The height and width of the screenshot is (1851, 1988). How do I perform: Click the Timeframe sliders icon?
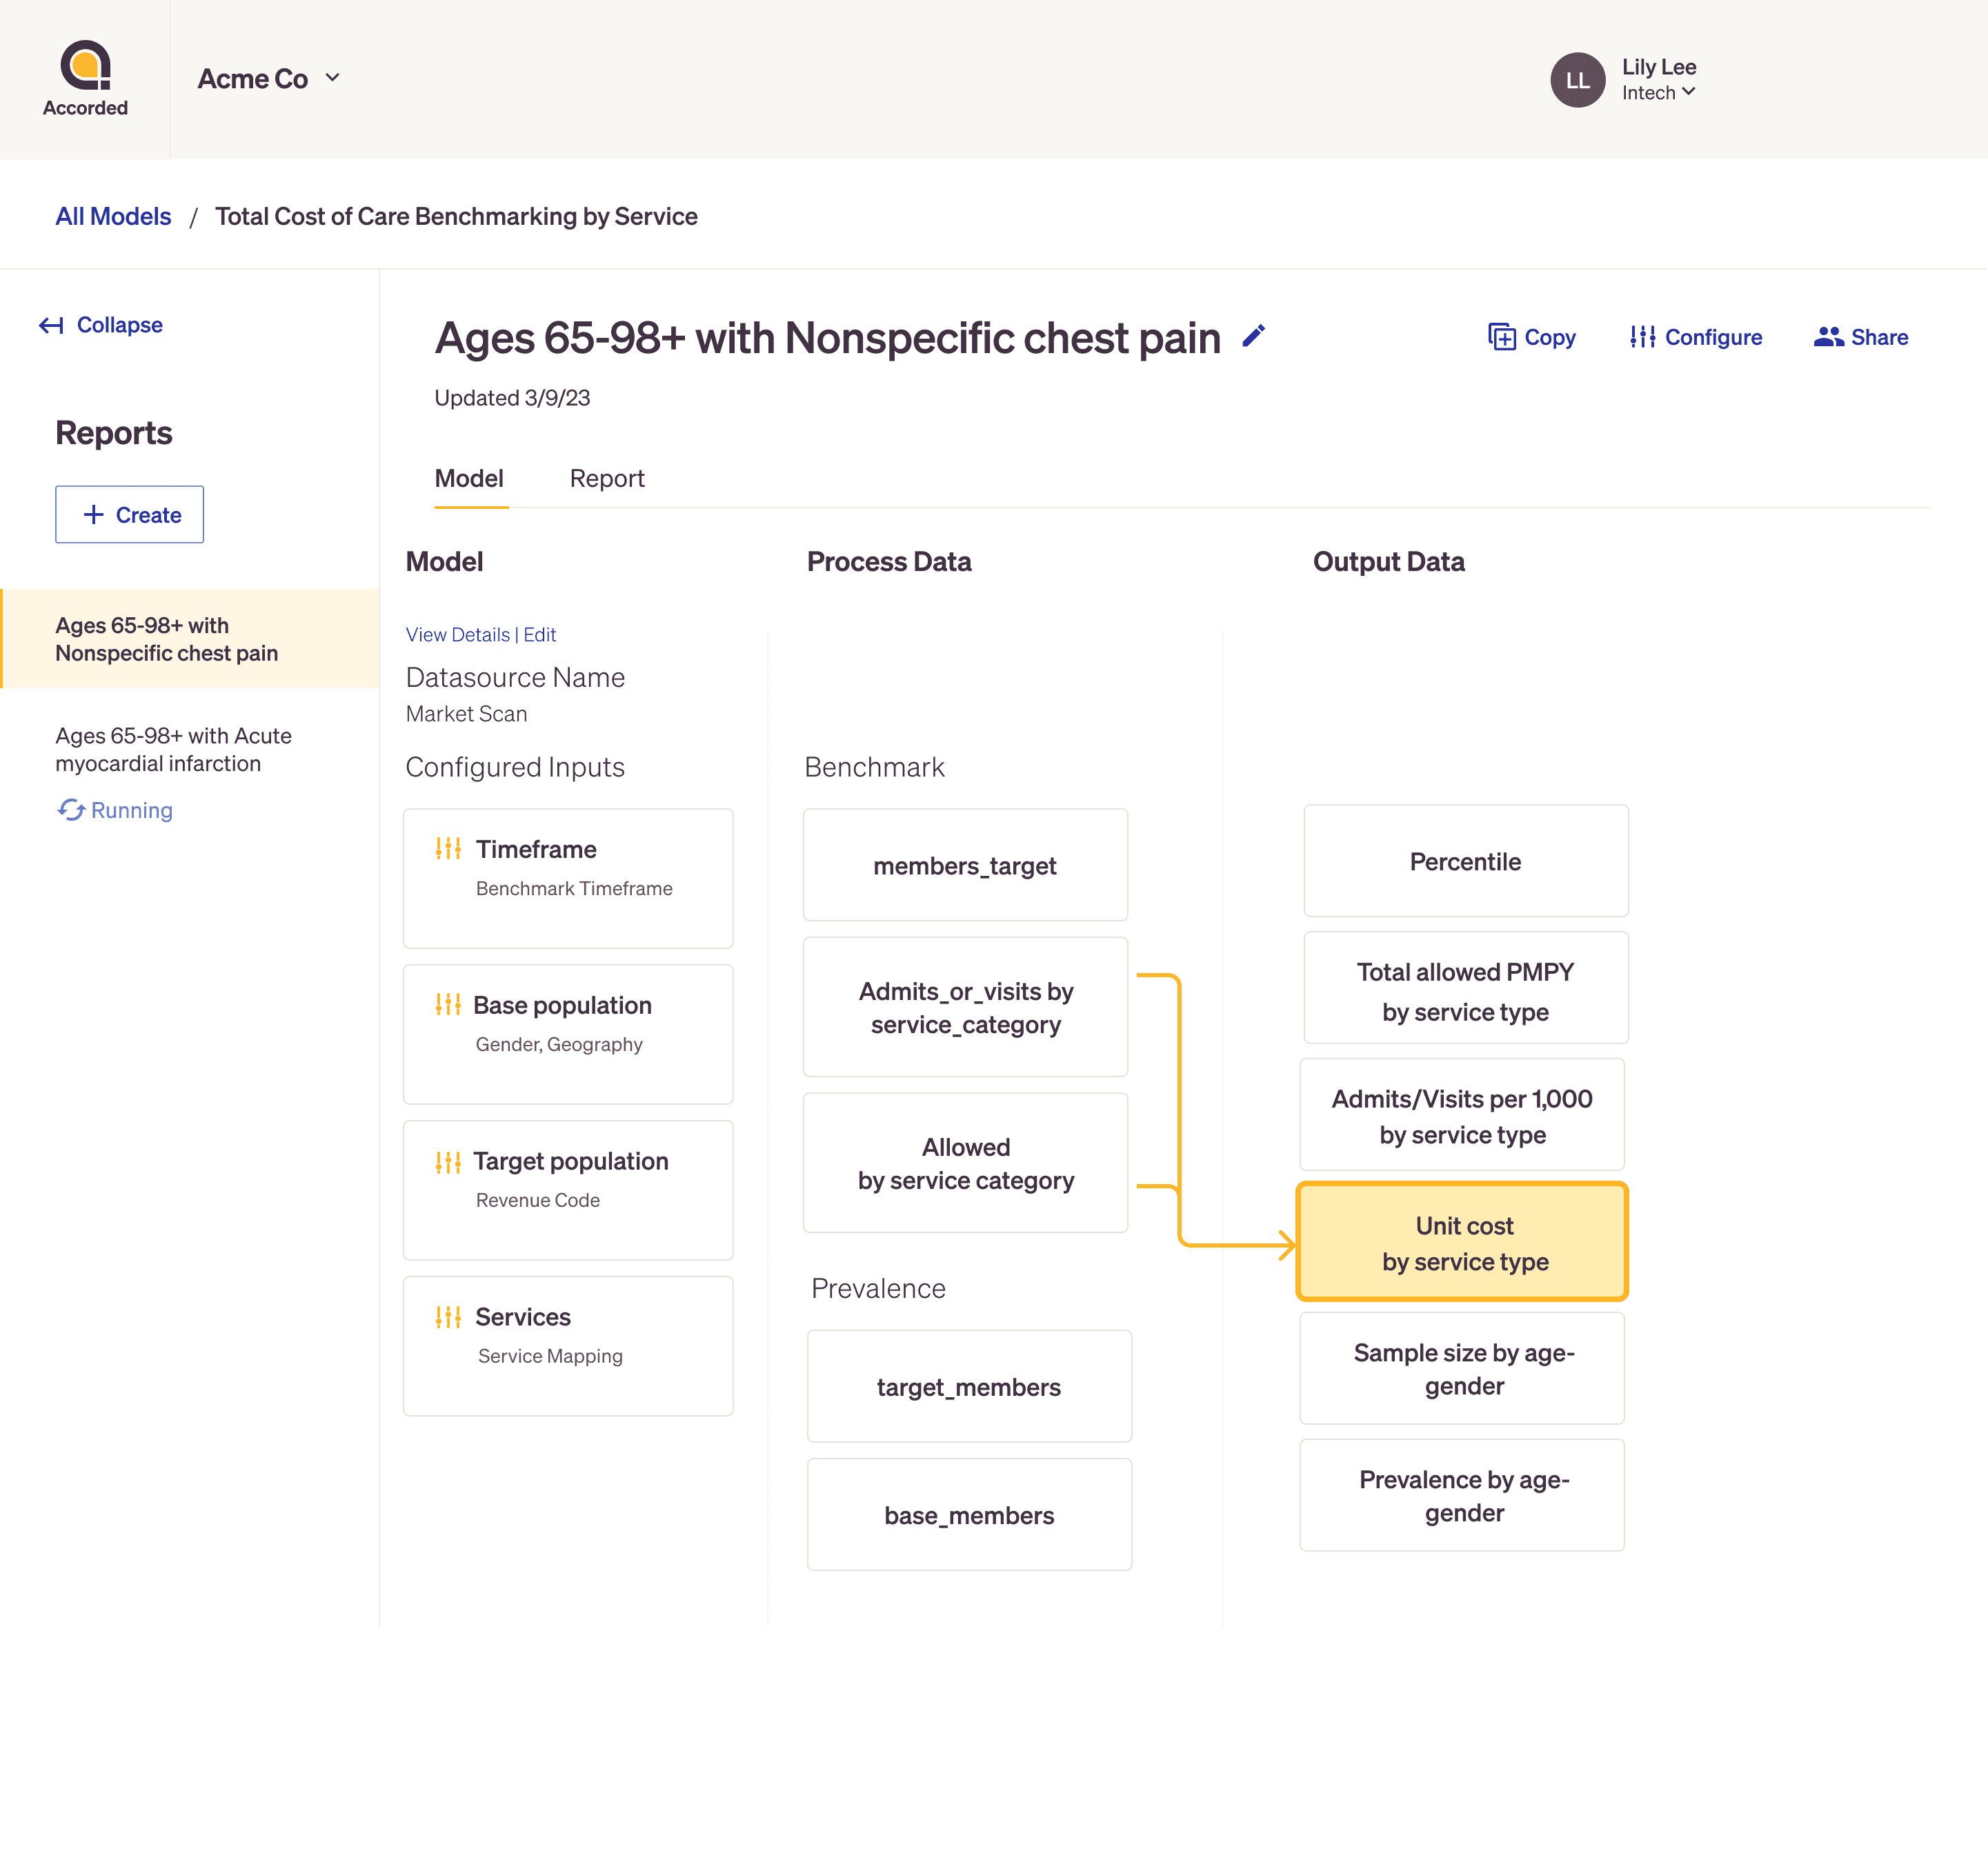[448, 848]
